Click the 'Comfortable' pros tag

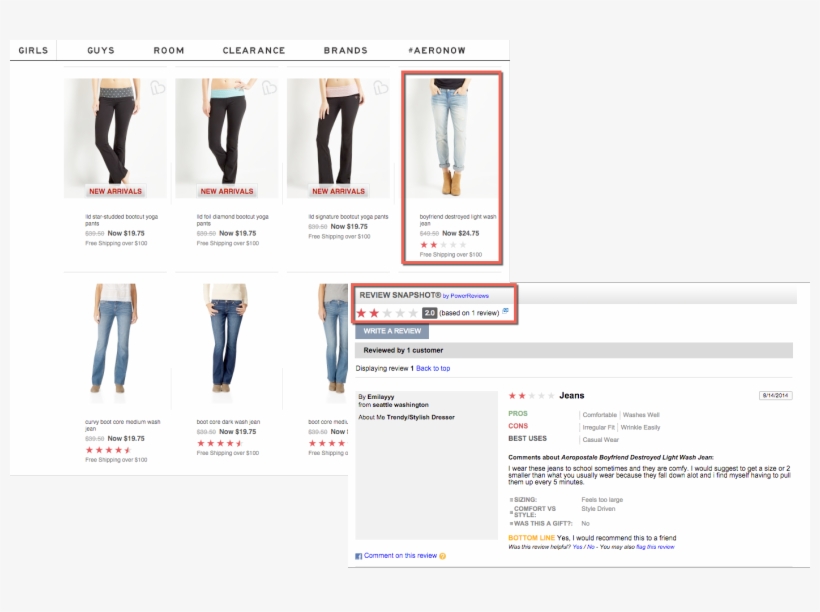coord(599,415)
